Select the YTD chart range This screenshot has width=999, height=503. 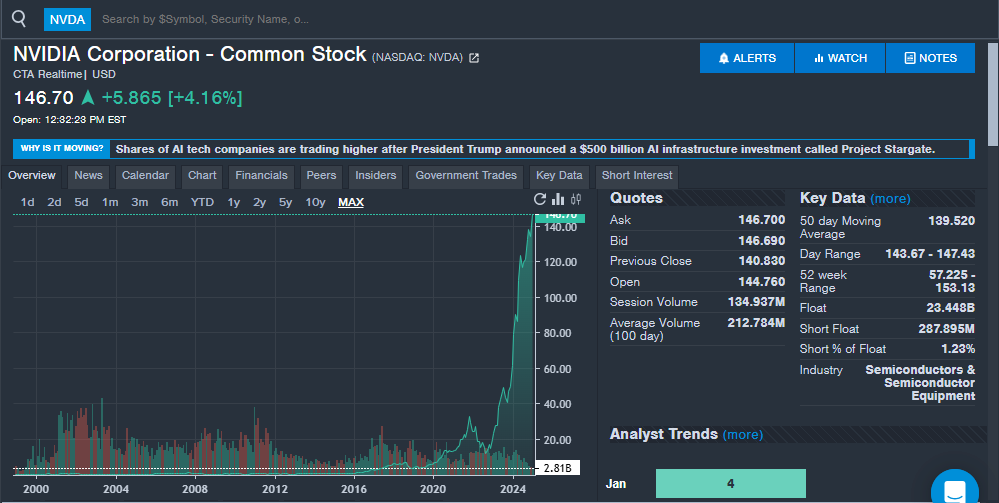[x=202, y=202]
